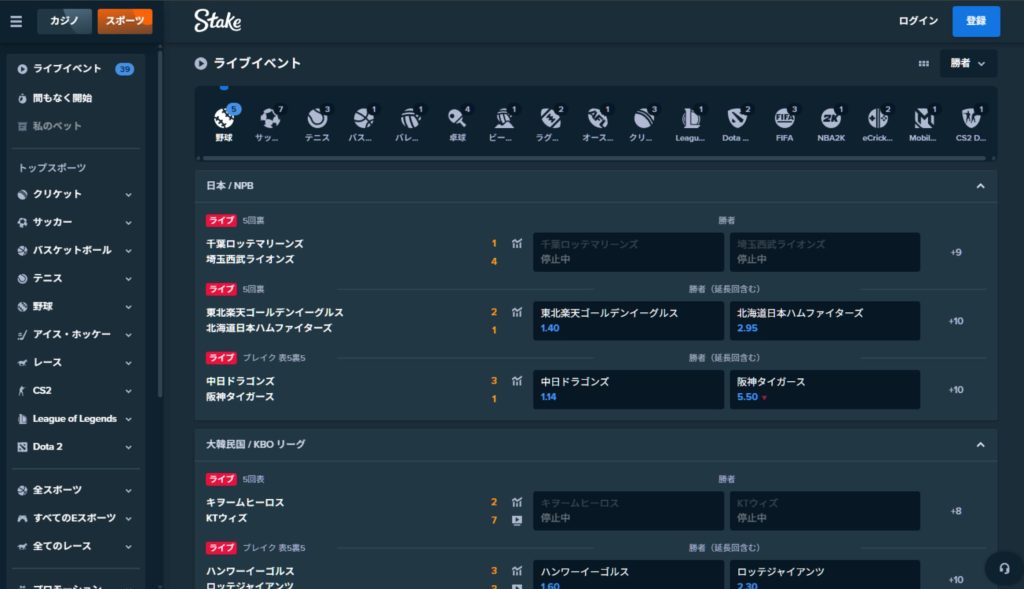Open the hamburger menu
1024x589 pixels.
pyautogui.click(x=16, y=22)
